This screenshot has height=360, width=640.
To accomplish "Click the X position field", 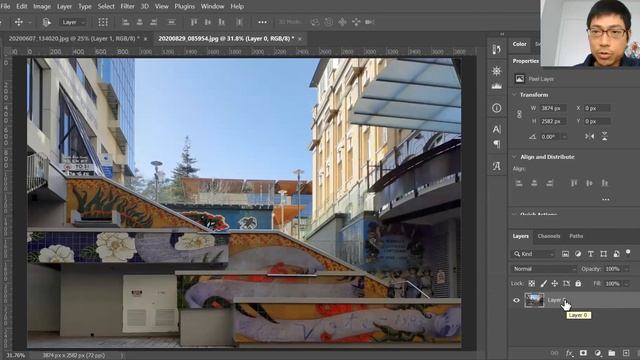I will (x=597, y=108).
